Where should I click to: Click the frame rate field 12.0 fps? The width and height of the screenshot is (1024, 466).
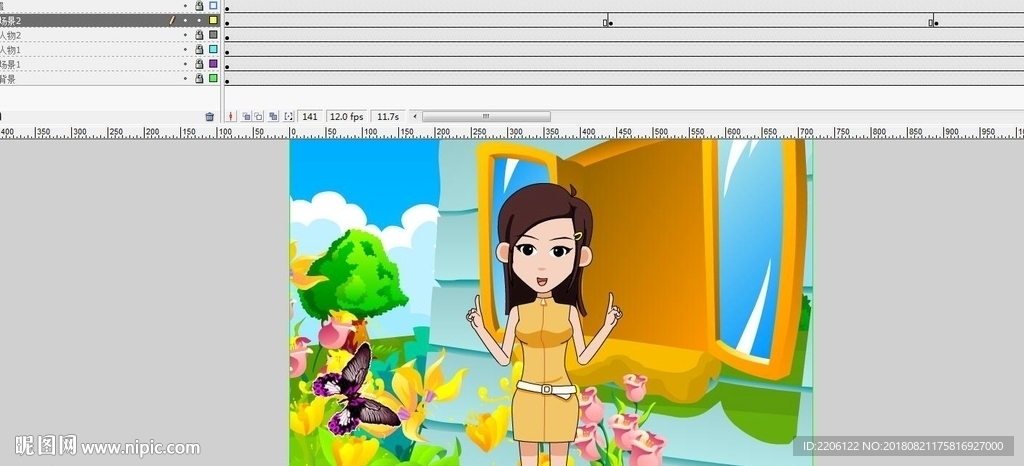pos(346,116)
